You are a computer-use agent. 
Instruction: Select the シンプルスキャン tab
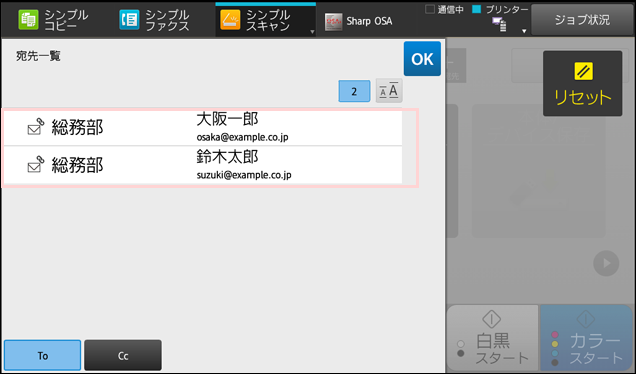point(265,20)
